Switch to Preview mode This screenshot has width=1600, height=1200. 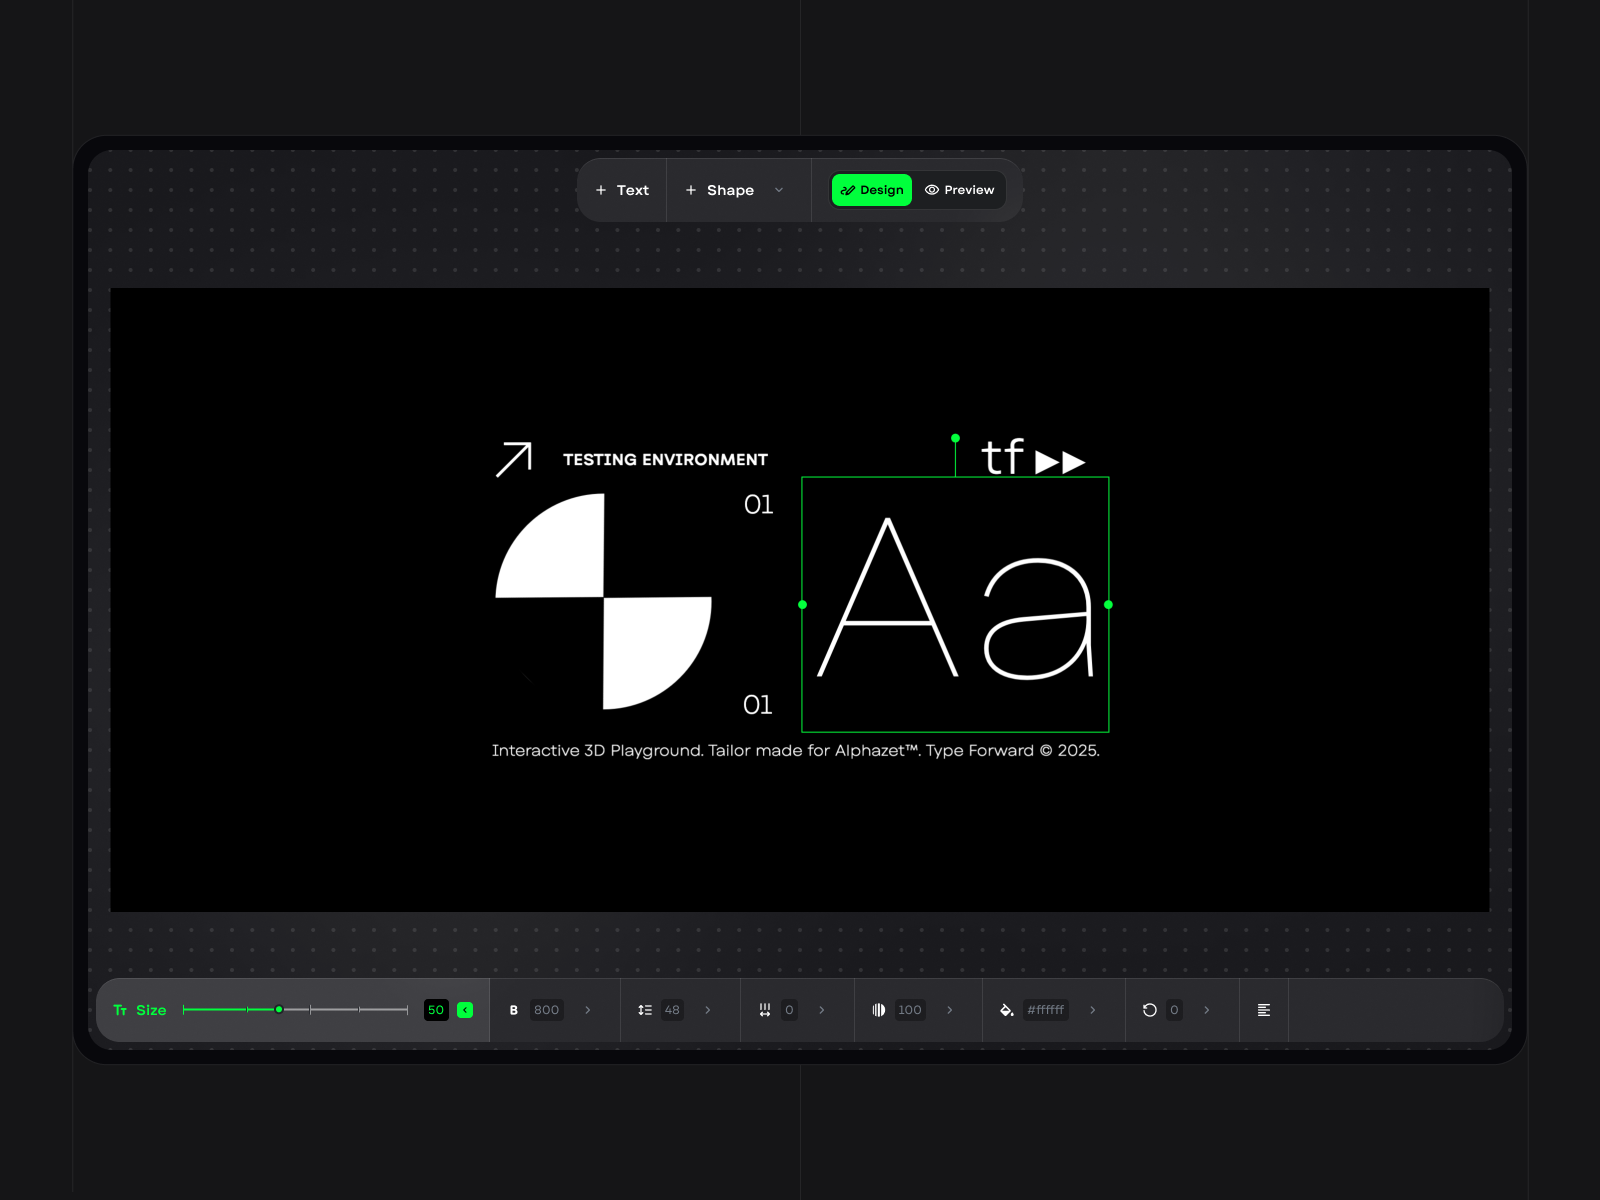(959, 190)
